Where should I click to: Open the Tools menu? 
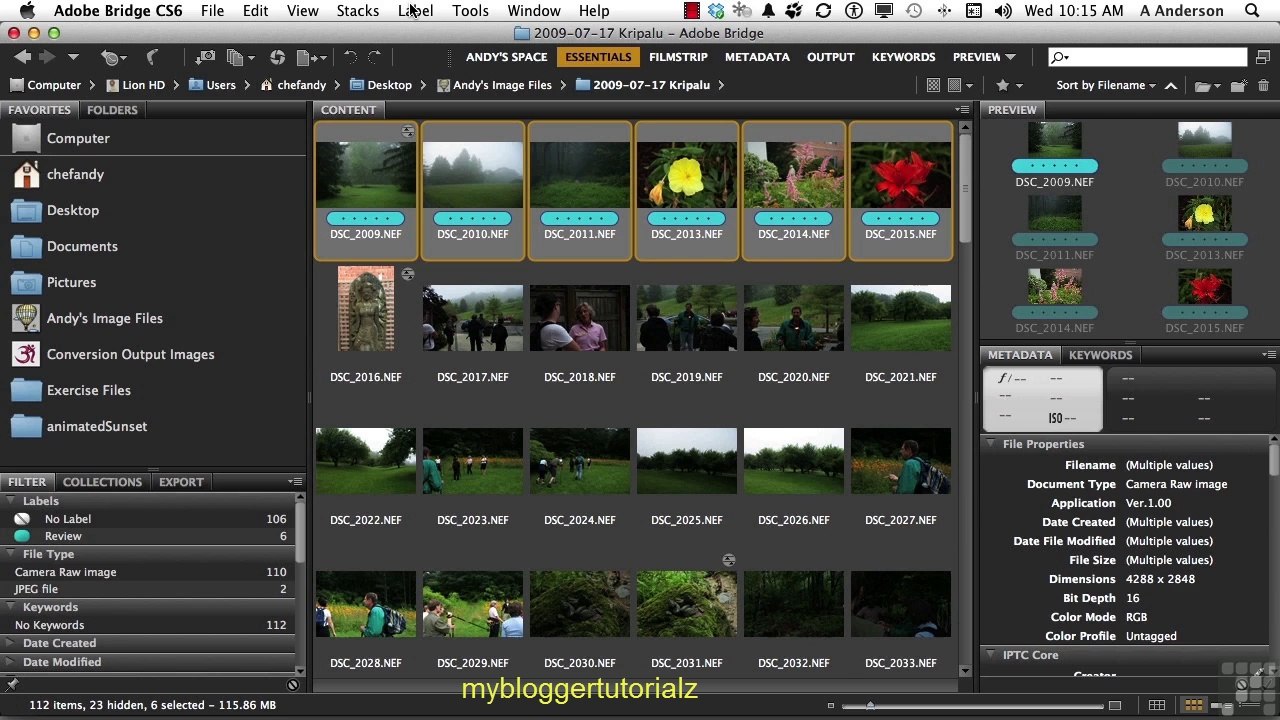[470, 11]
